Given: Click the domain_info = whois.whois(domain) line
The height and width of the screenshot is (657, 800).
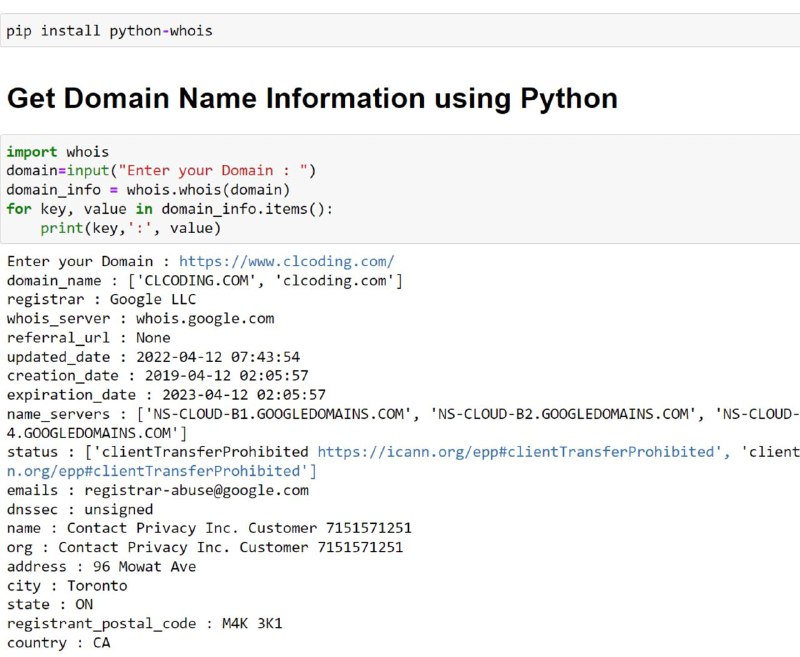Looking at the screenshot, I should pos(148,190).
